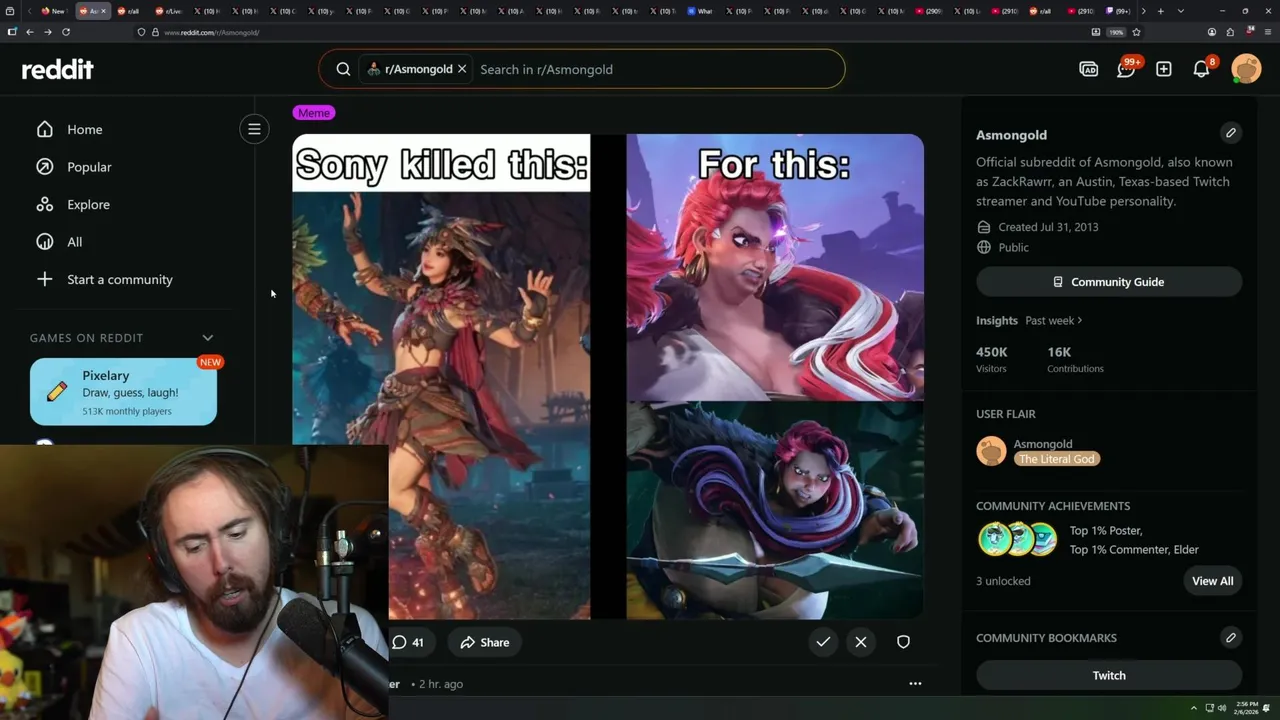The height and width of the screenshot is (720, 1280).
Task: Open Explore in sidebar
Action: pyautogui.click(x=88, y=204)
